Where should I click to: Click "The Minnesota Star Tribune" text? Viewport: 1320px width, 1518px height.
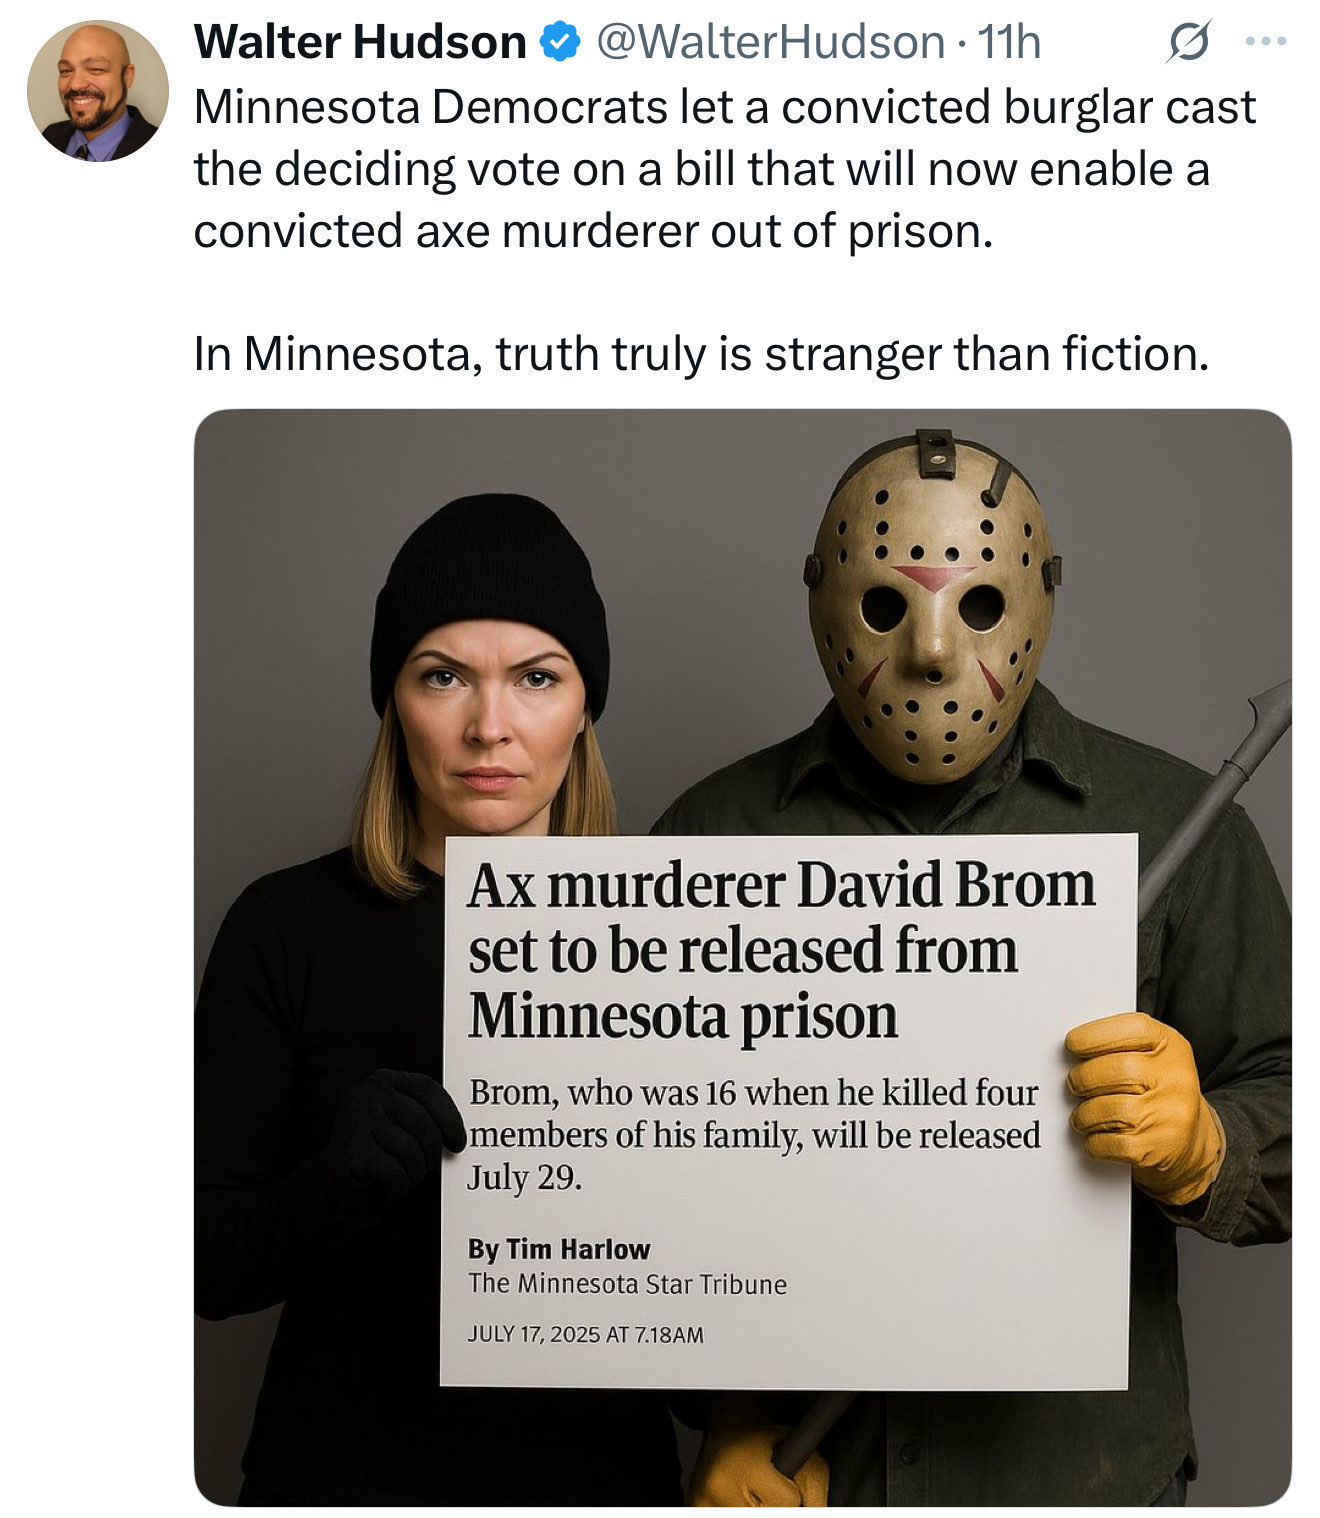coord(627,1284)
